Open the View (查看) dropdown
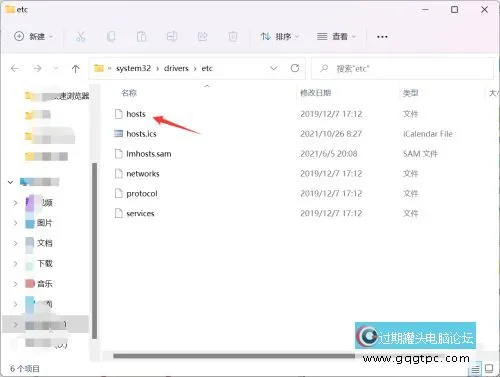This screenshot has height=377, width=500. 336,36
